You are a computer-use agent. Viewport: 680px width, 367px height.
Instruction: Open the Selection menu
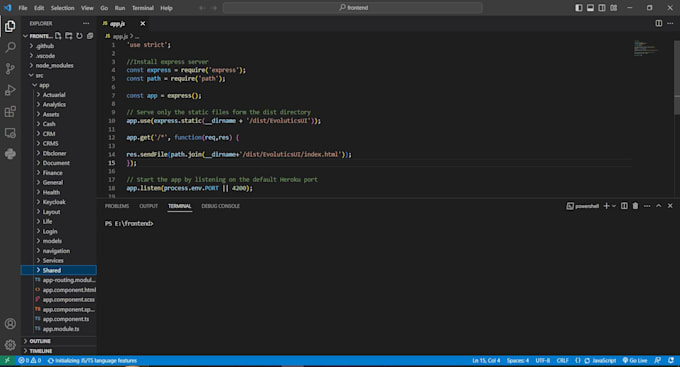[62, 8]
